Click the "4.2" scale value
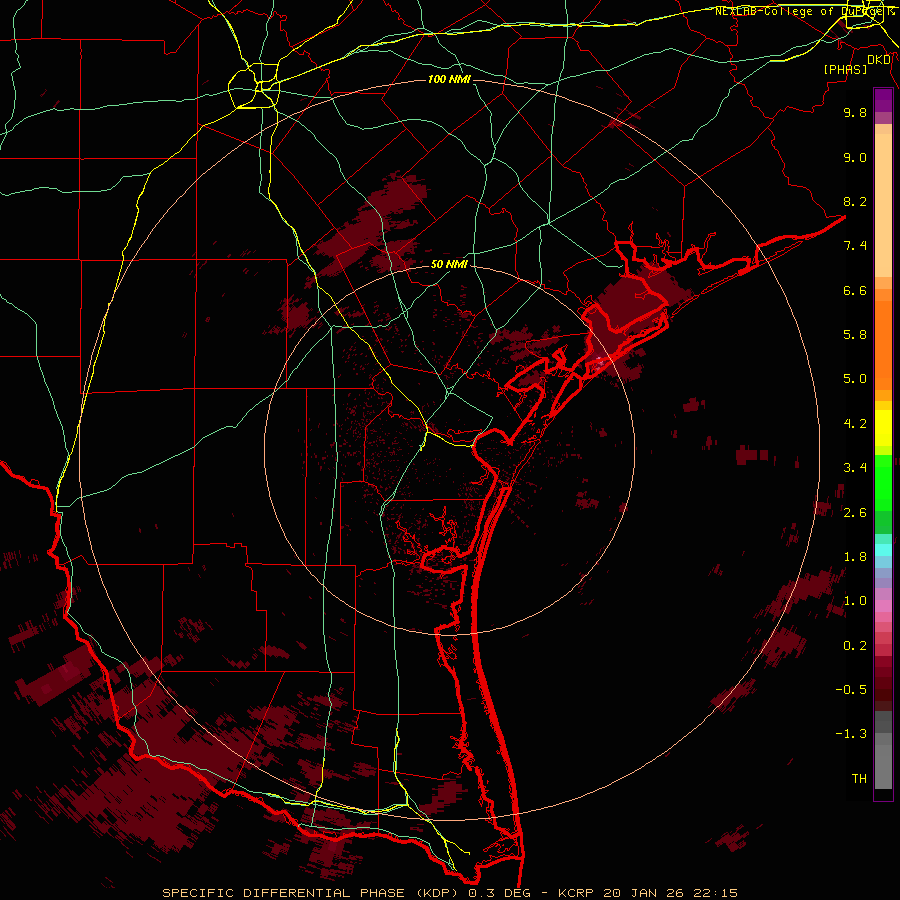The image size is (900, 900). point(855,424)
